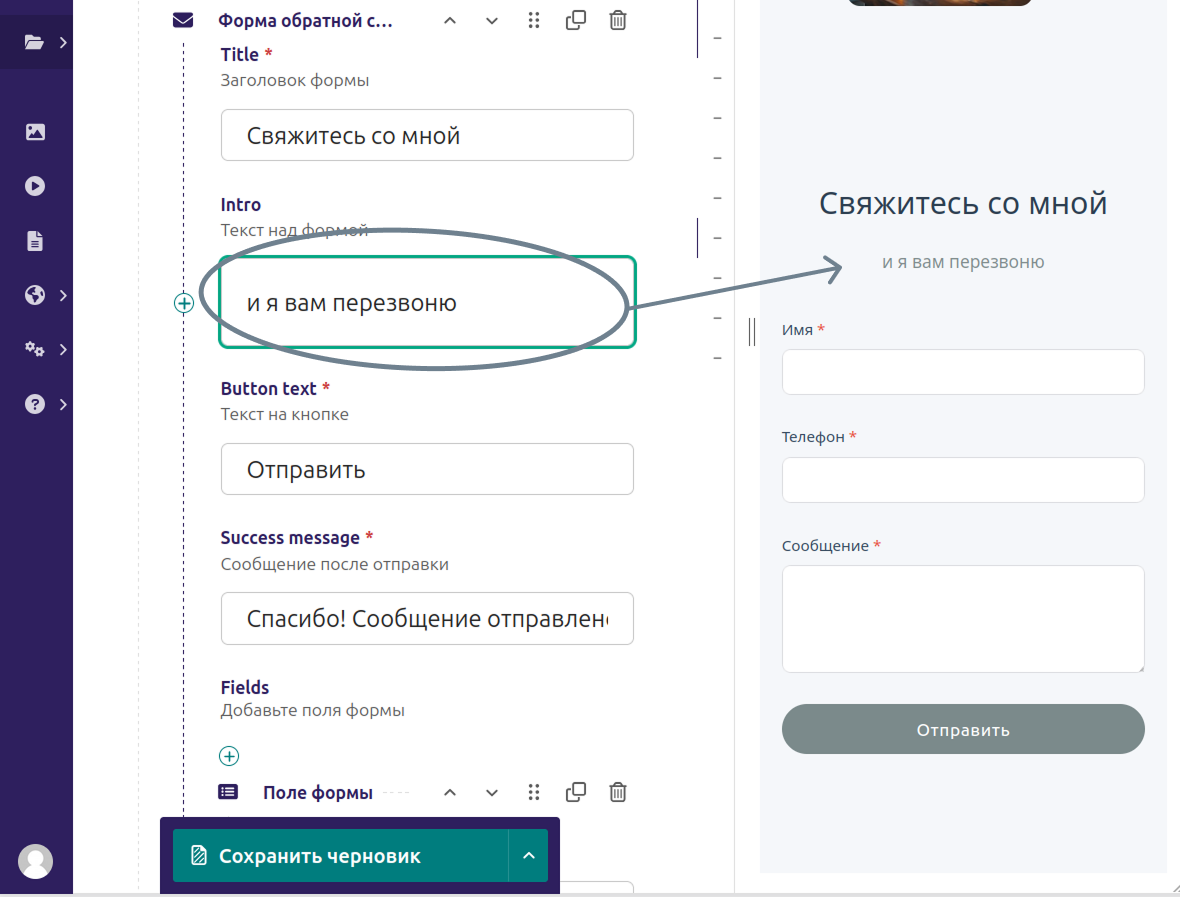Click the Имя input in preview
The height and width of the screenshot is (897, 1180).
963,372
